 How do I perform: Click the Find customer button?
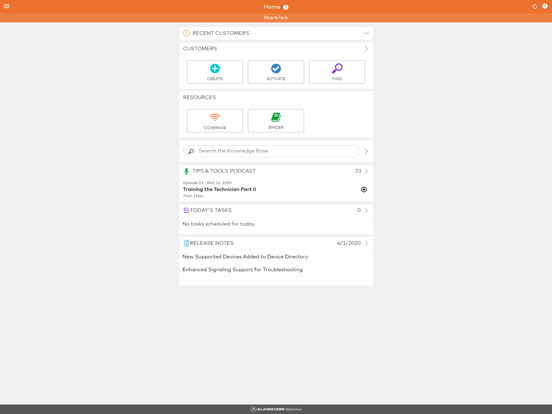click(x=337, y=72)
